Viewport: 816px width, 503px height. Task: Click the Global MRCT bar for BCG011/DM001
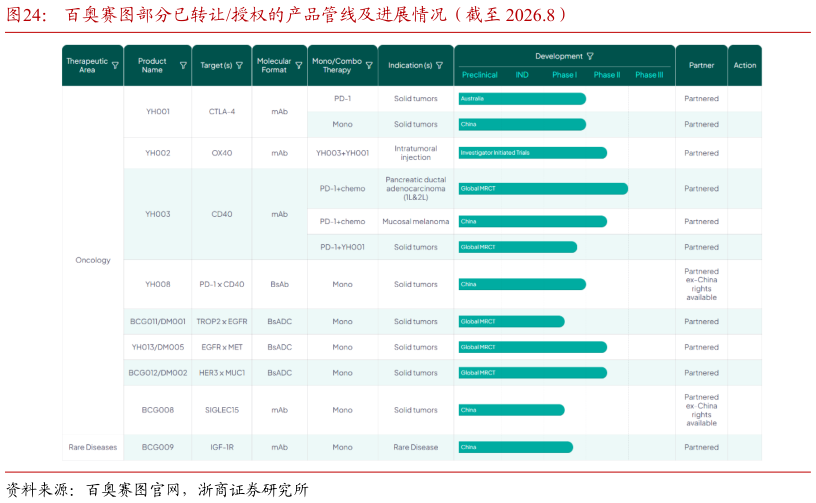pyautogui.click(x=512, y=321)
